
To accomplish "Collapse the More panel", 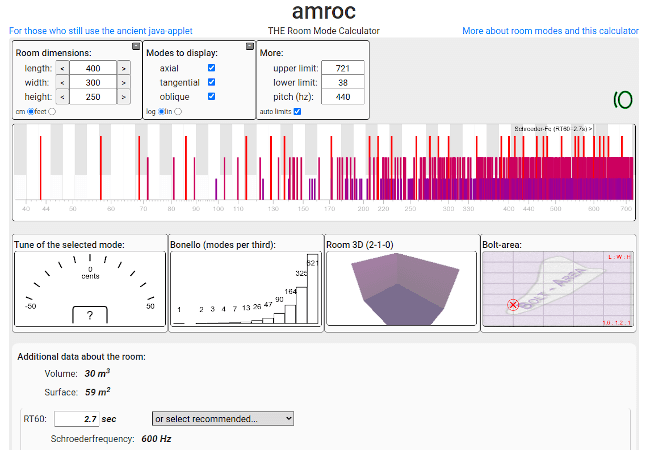I will coord(363,47).
